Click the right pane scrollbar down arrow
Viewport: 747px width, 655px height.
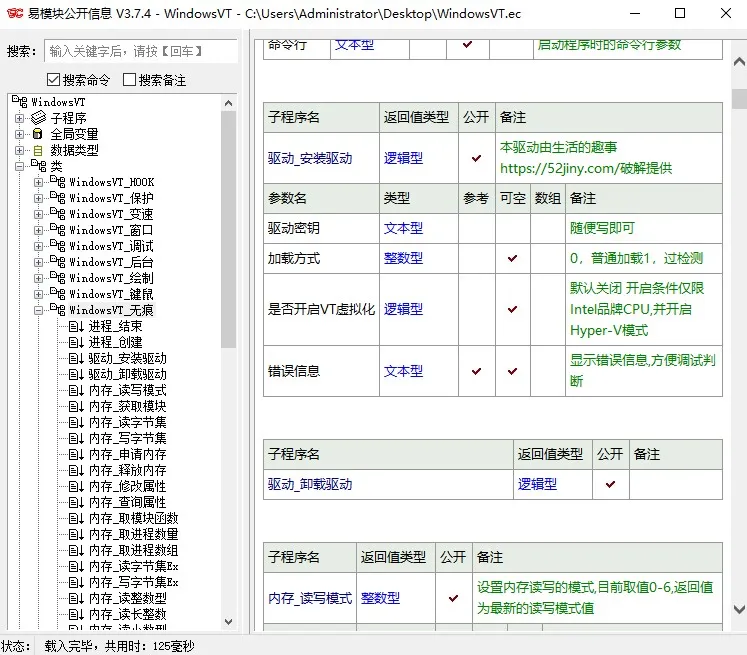click(738, 608)
